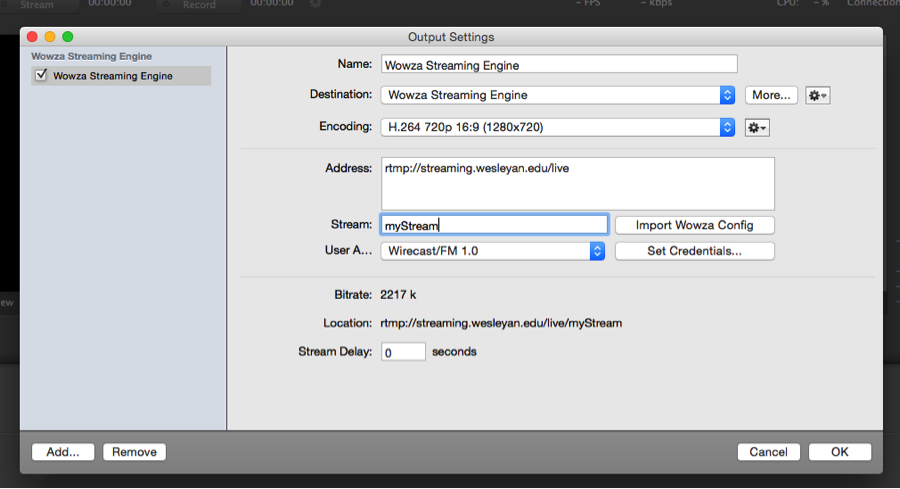
Task: Click the Add... button
Action: tap(63, 452)
